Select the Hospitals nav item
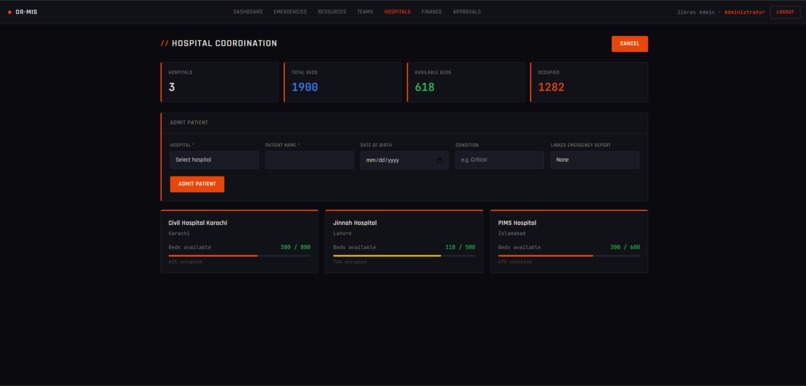The image size is (806, 386). (397, 12)
